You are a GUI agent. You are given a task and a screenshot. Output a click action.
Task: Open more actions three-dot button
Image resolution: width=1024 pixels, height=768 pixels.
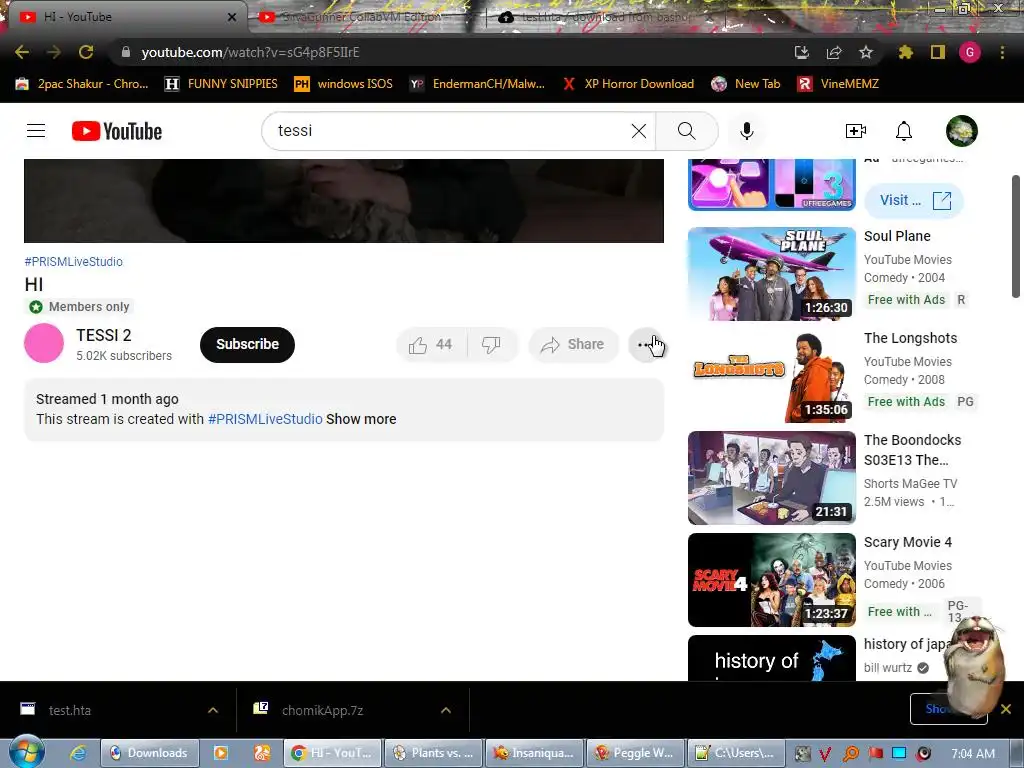click(645, 344)
